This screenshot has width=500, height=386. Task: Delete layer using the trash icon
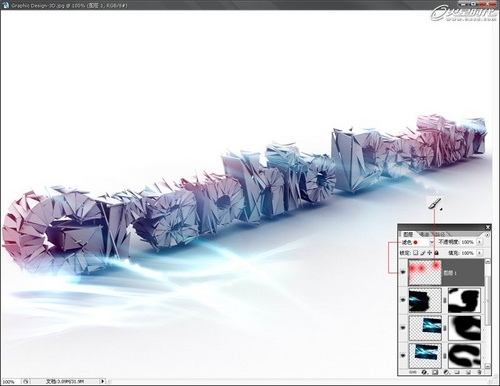tap(479, 372)
